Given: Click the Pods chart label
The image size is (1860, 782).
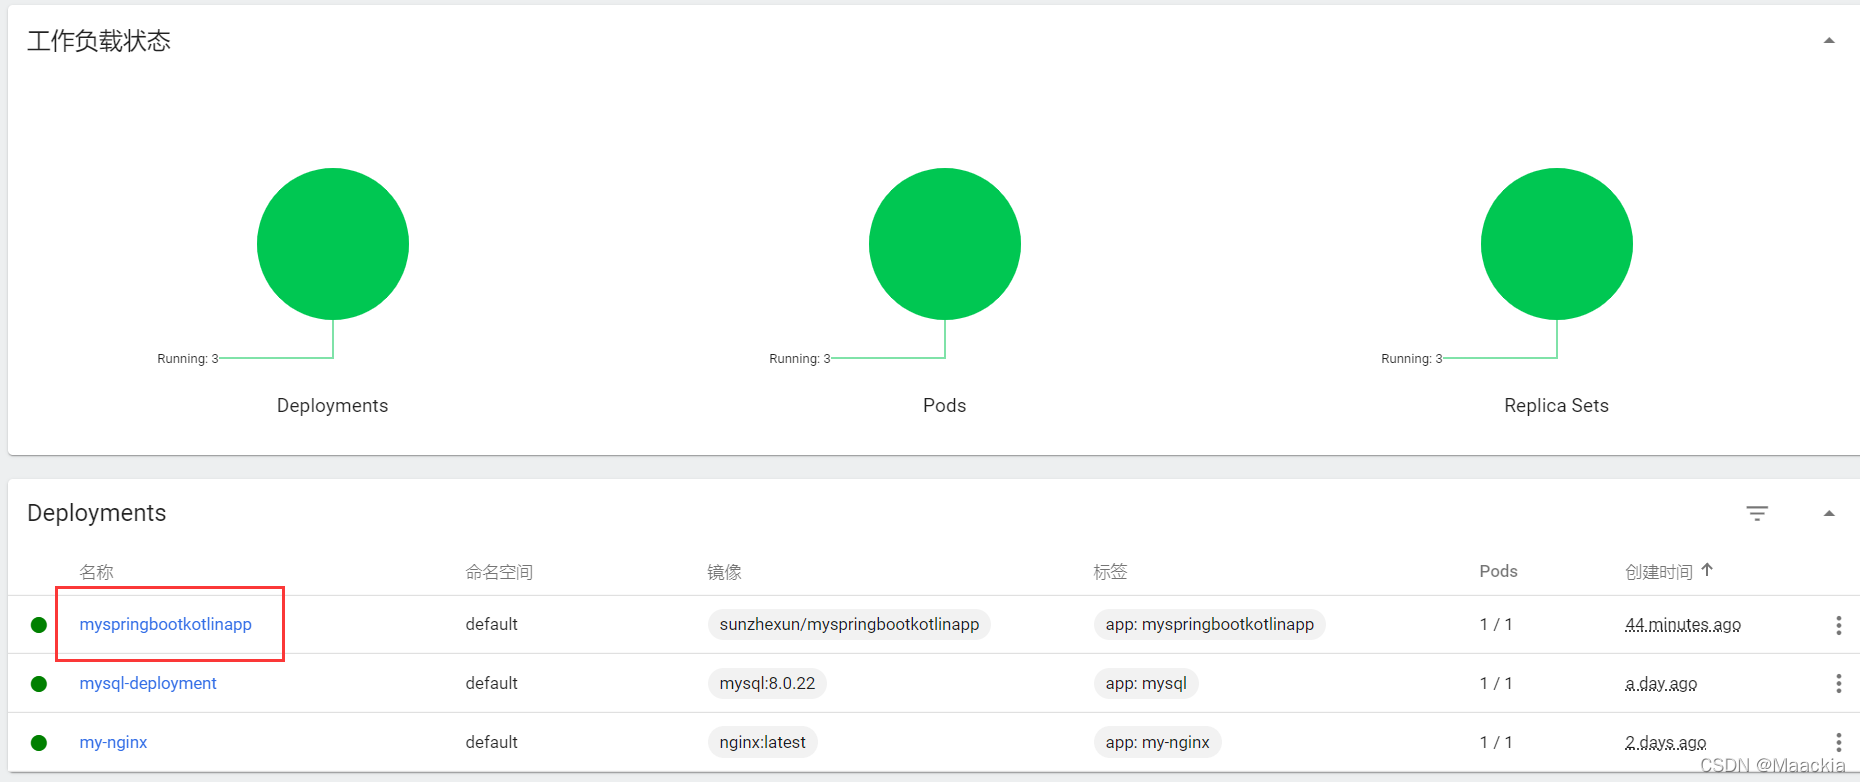Looking at the screenshot, I should (945, 405).
